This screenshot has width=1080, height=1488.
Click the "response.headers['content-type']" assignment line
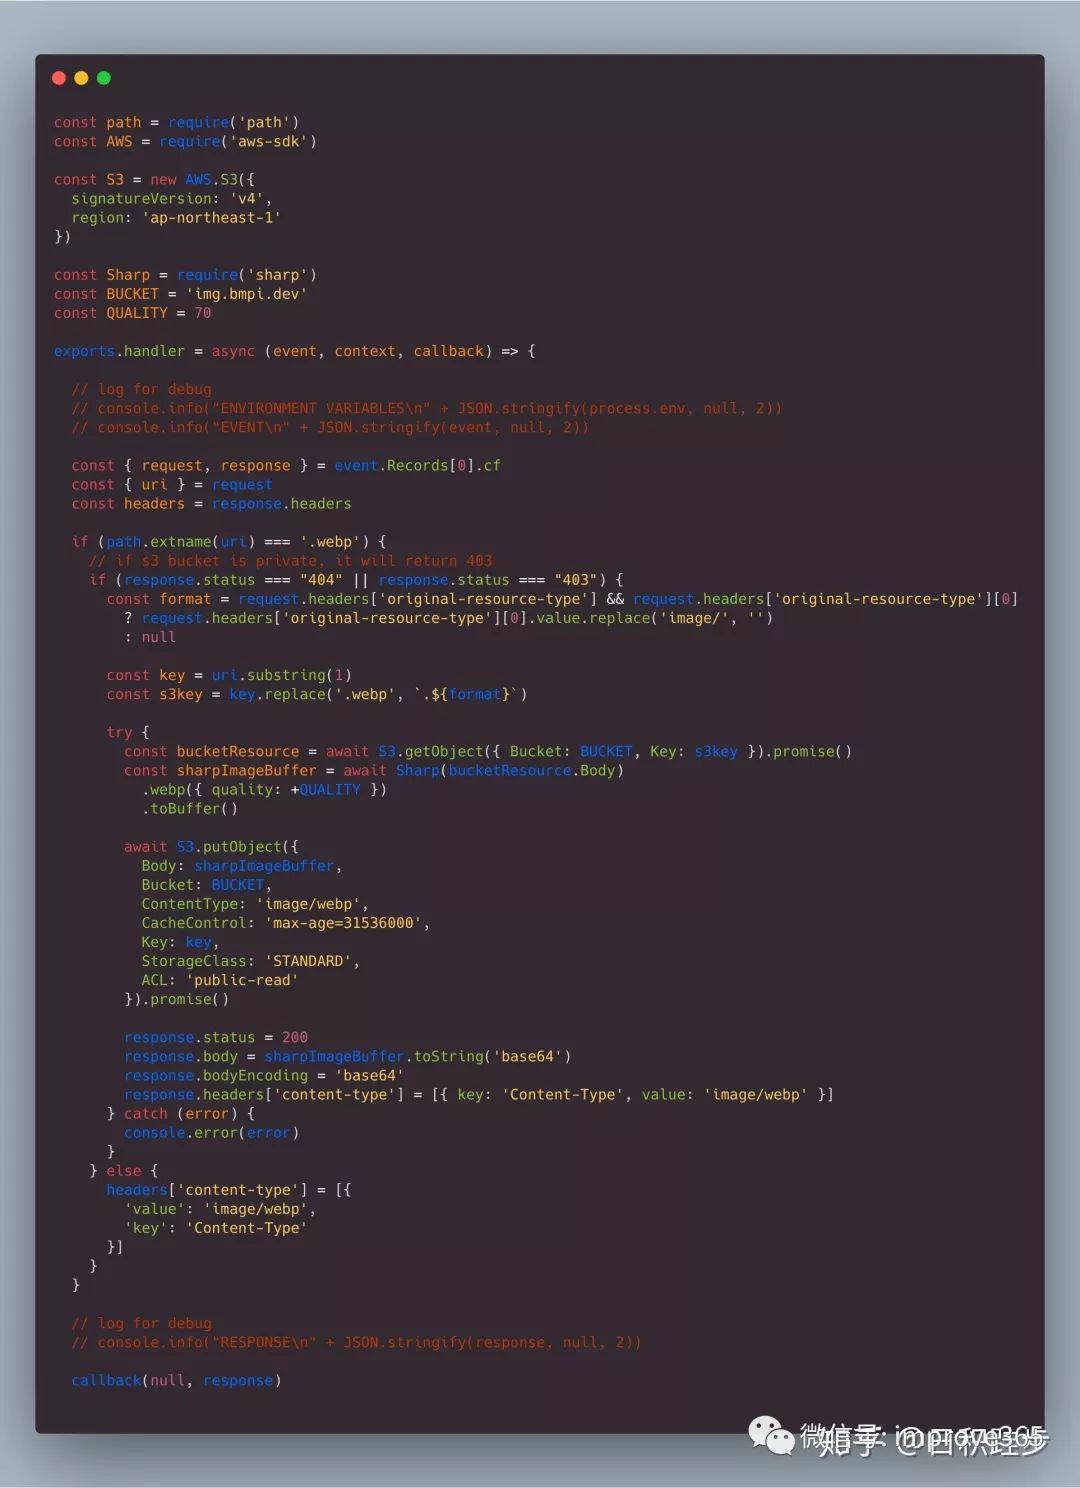479,1095
